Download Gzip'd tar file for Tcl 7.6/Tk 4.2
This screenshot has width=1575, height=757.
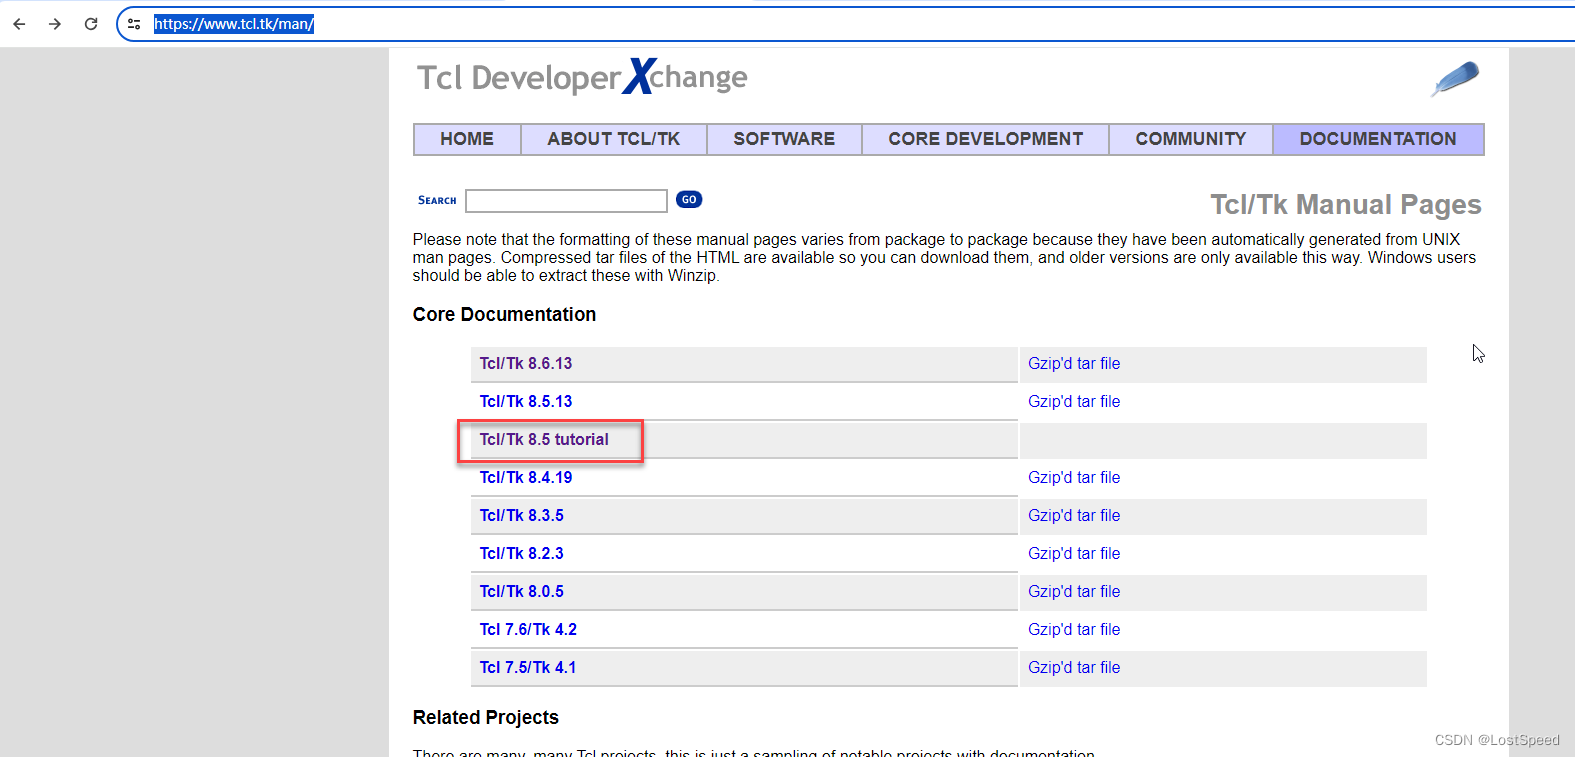(x=1074, y=630)
